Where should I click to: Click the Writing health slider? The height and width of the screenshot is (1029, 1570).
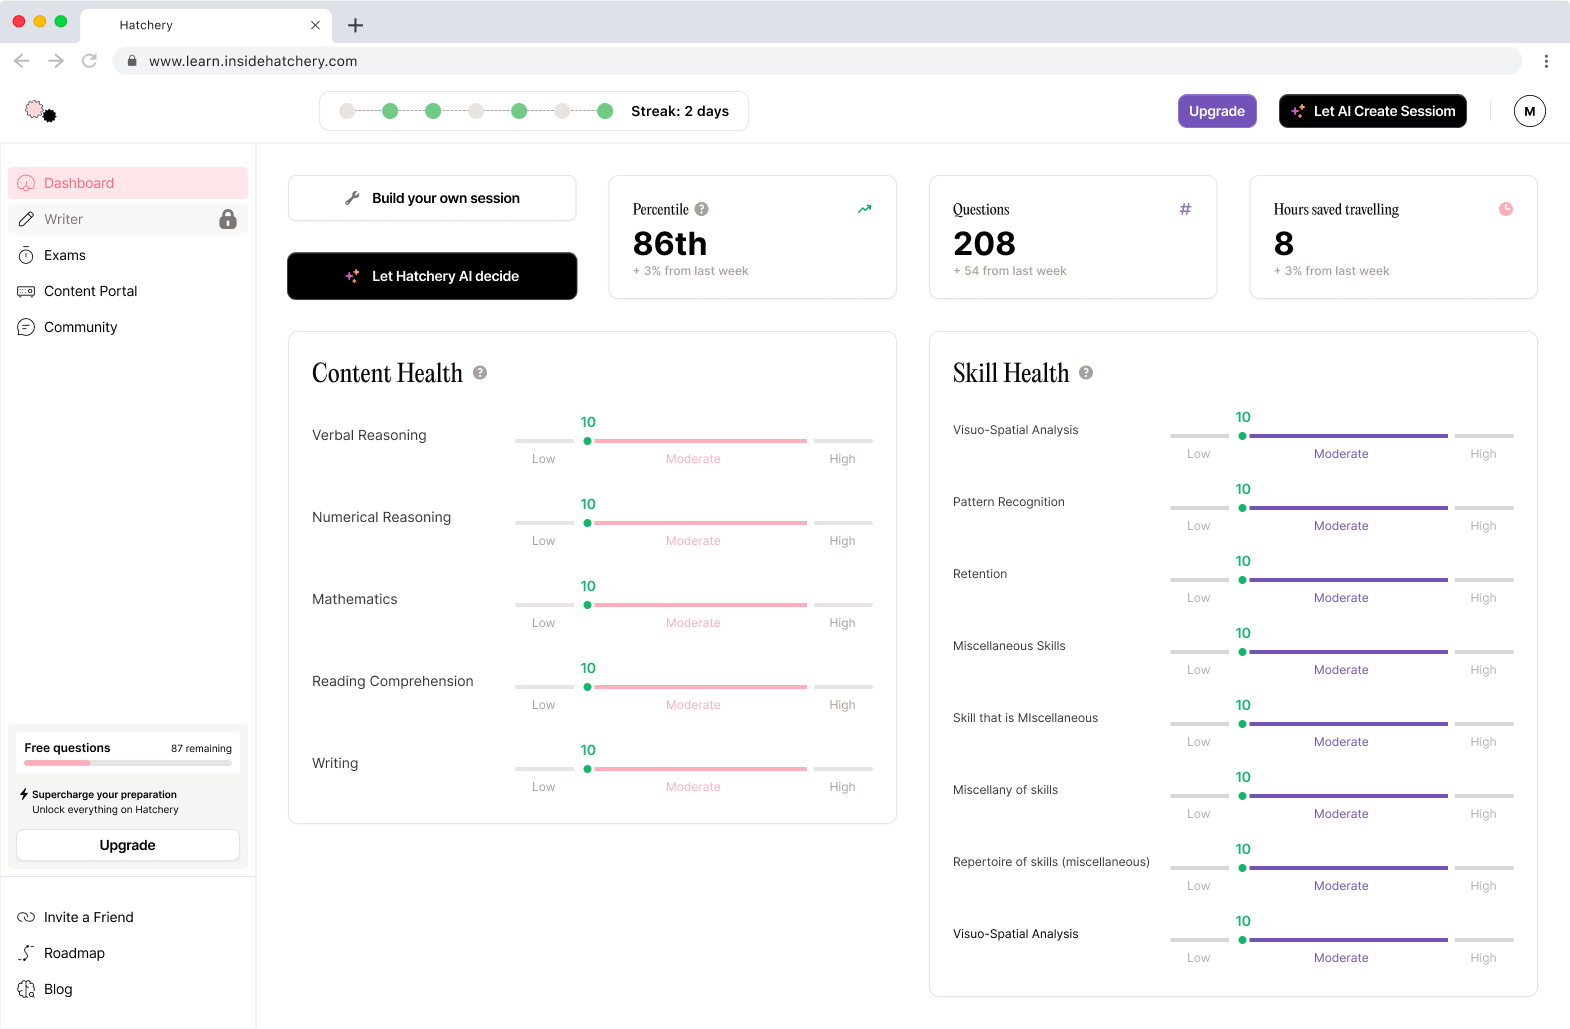click(x=694, y=769)
